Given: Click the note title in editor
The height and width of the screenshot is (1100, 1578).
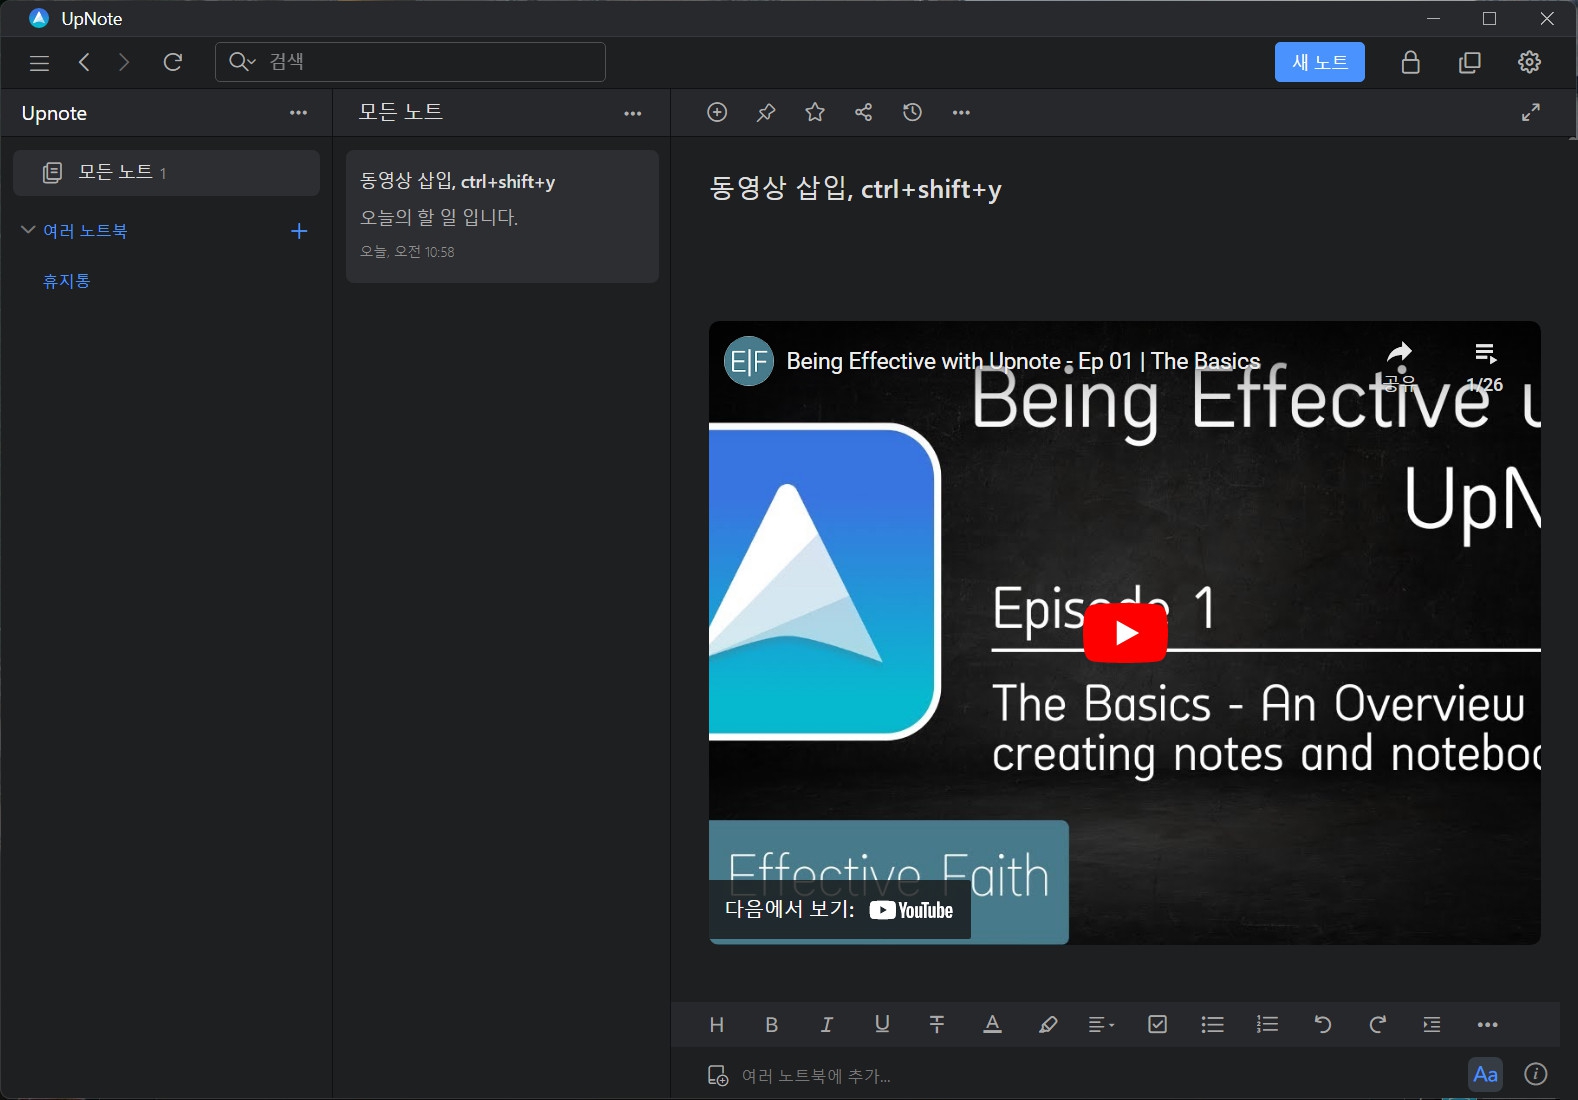Looking at the screenshot, I should click(855, 189).
